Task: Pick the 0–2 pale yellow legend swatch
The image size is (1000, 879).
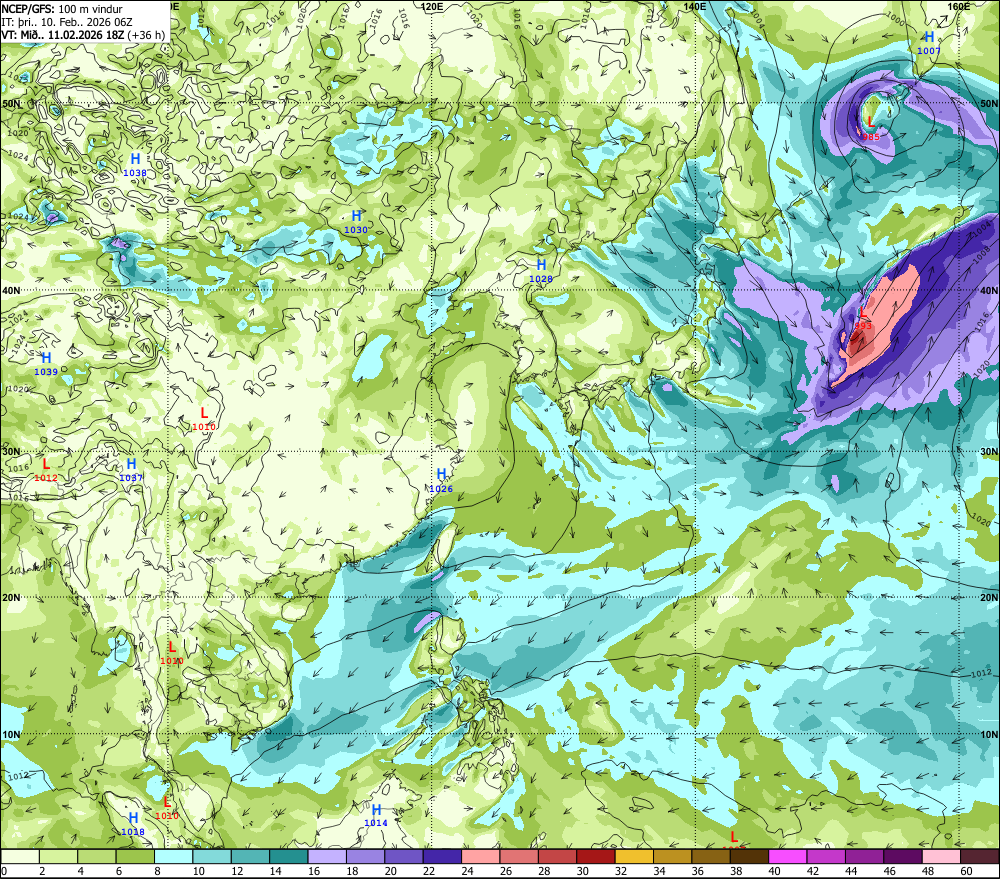Action: click(x=20, y=856)
